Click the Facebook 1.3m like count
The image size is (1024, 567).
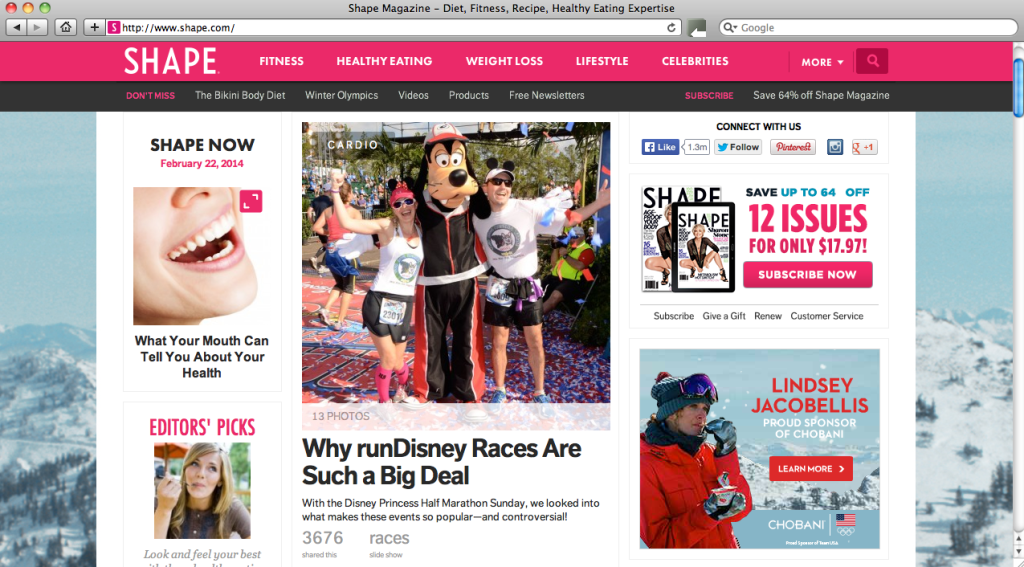coord(697,147)
